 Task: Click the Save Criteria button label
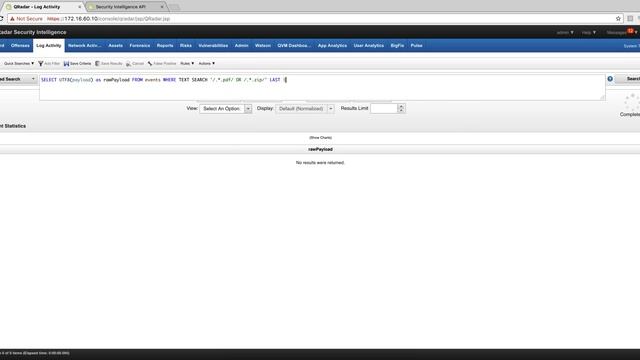click(x=80, y=64)
